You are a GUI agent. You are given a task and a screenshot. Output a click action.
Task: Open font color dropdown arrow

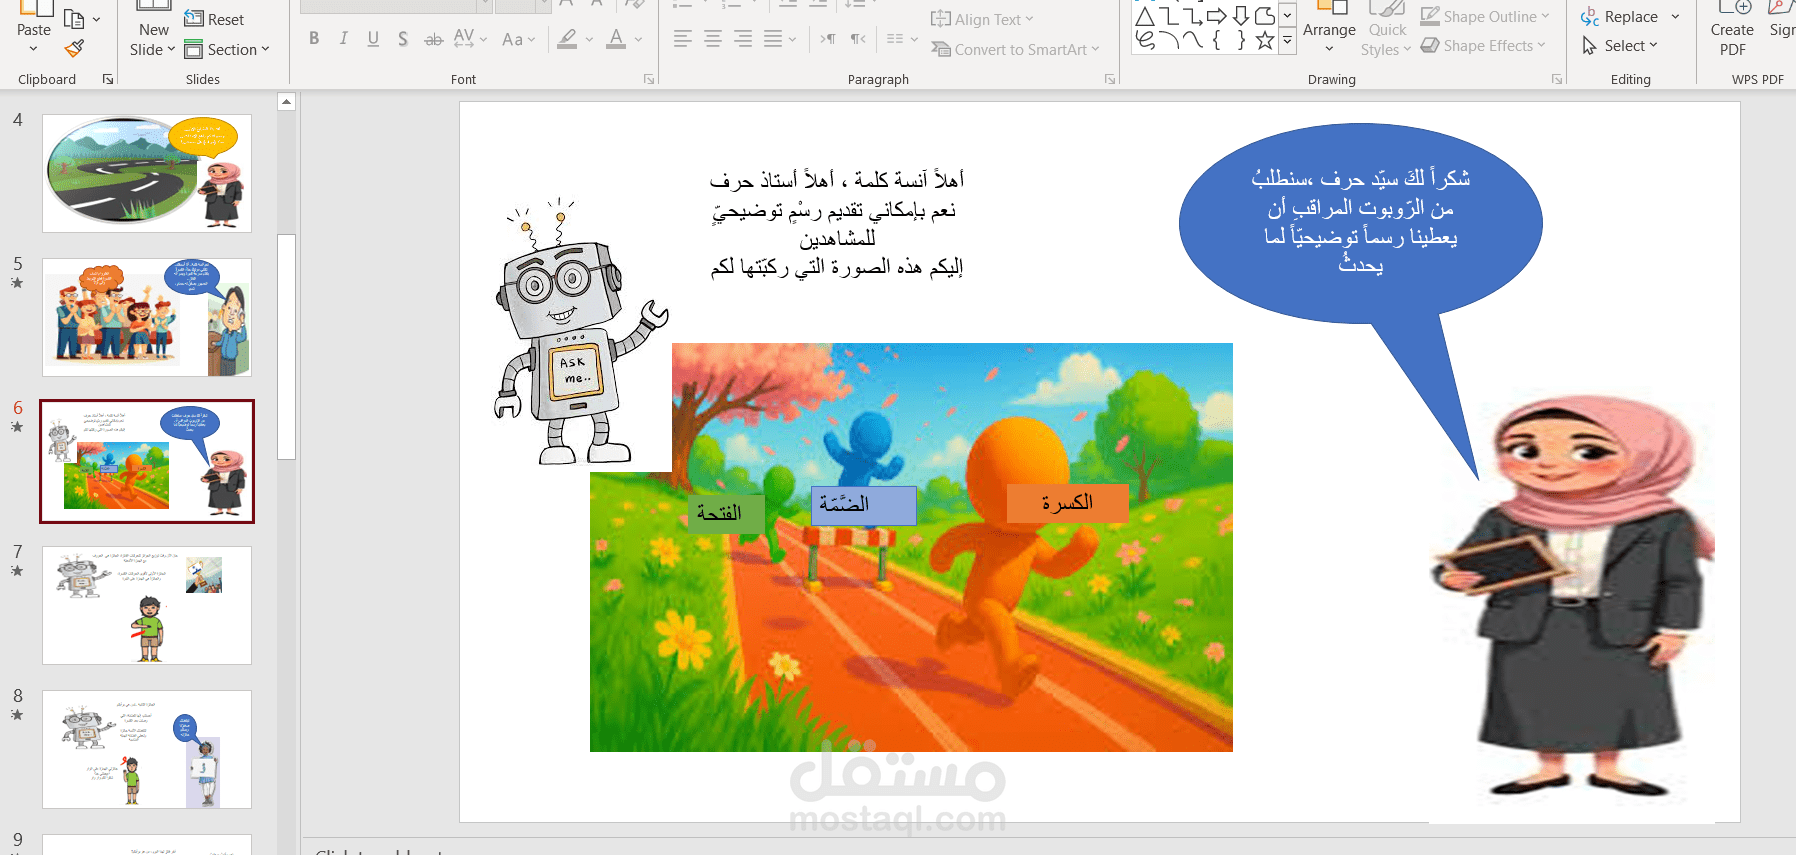638,40
